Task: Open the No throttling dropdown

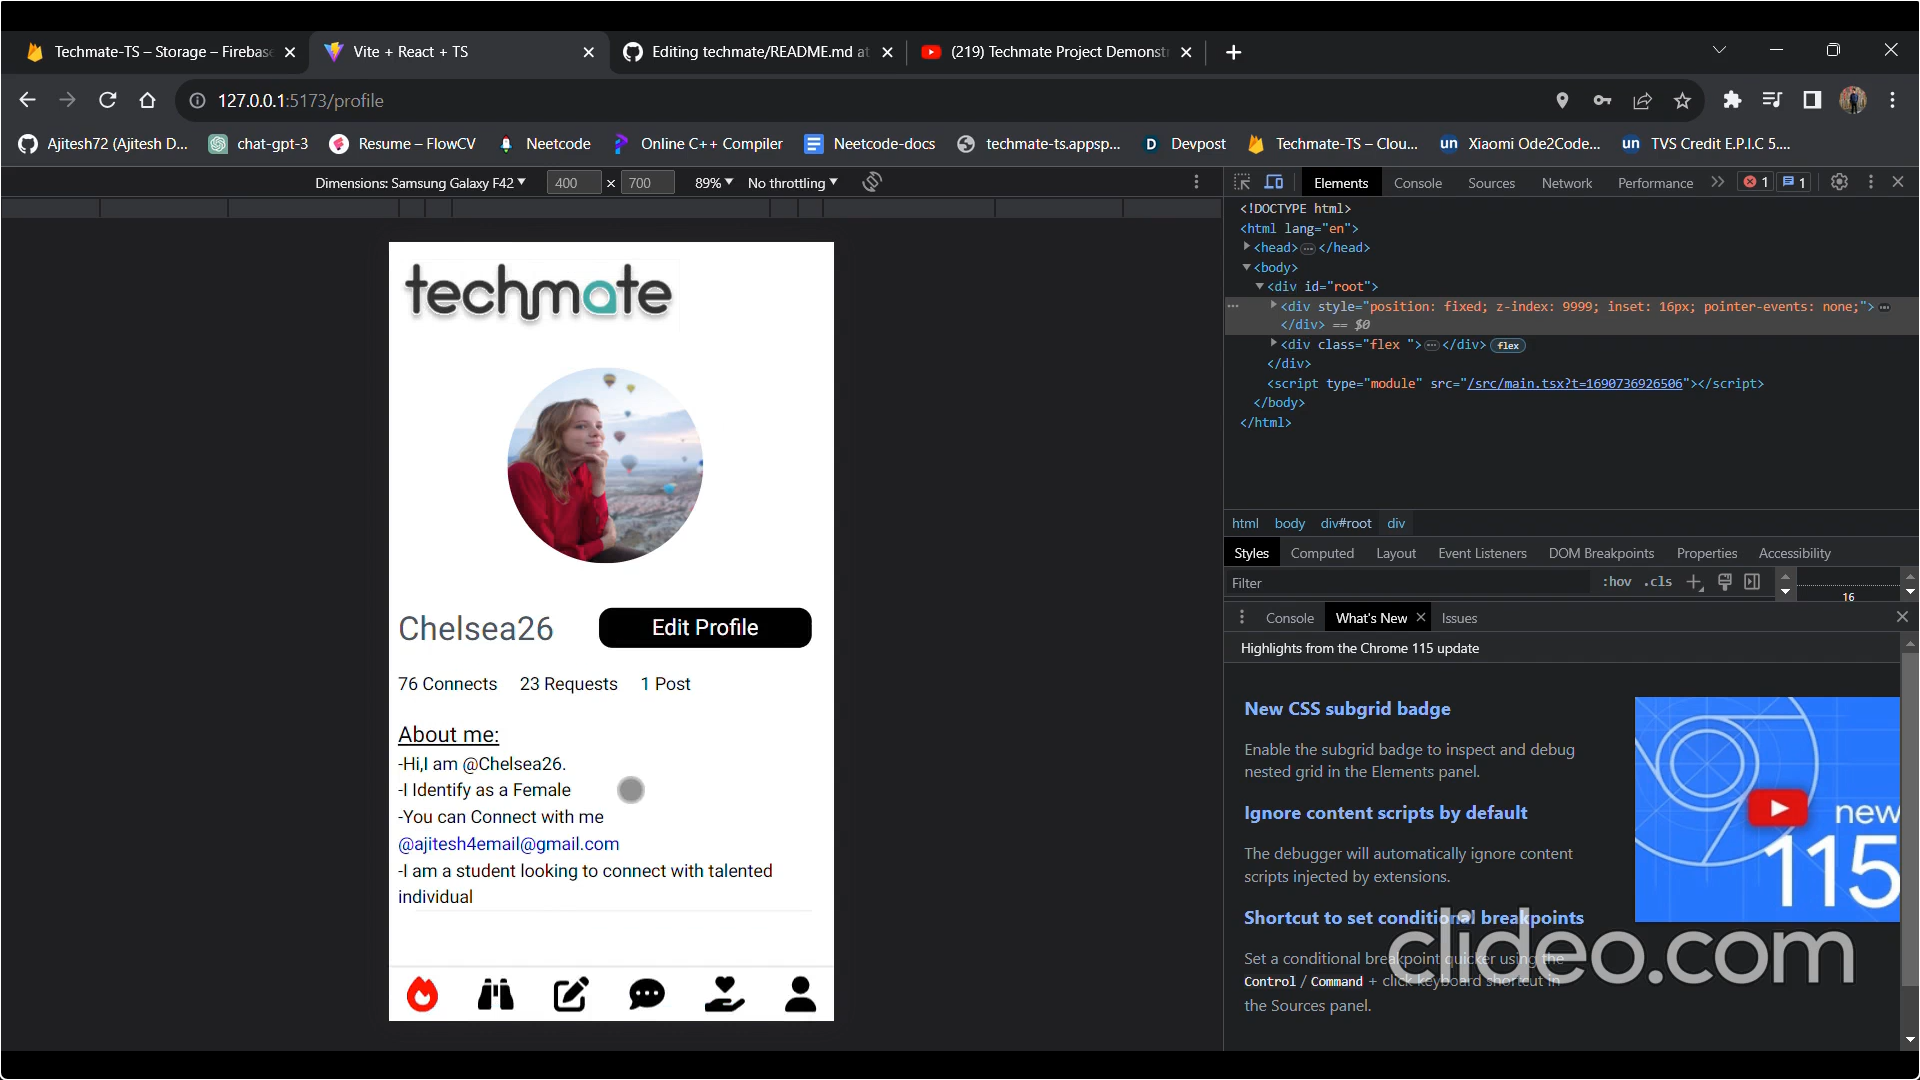Action: tap(792, 183)
